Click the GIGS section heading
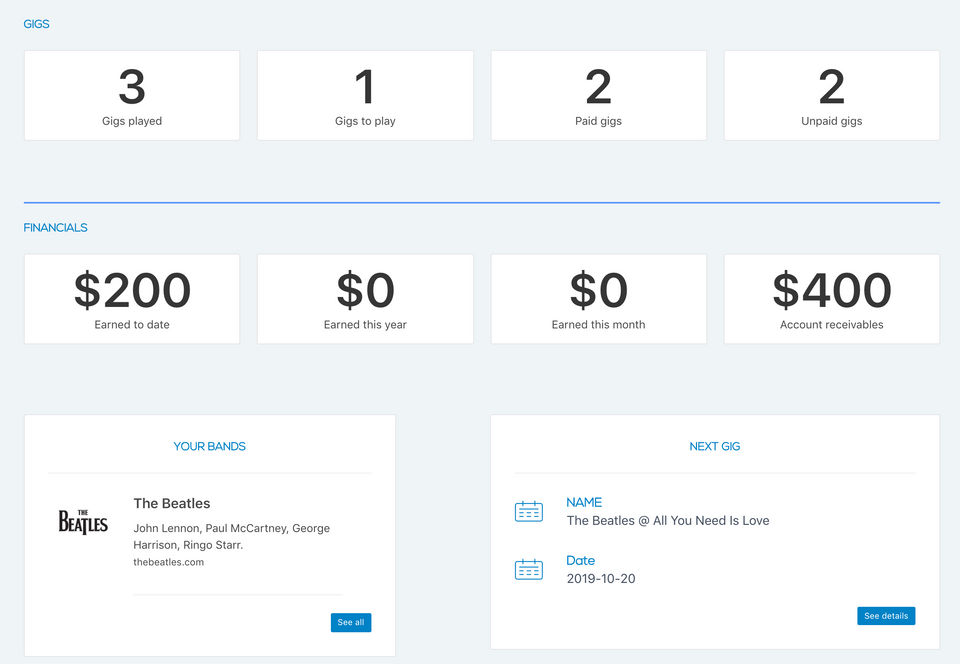The width and height of the screenshot is (960, 664). point(36,24)
